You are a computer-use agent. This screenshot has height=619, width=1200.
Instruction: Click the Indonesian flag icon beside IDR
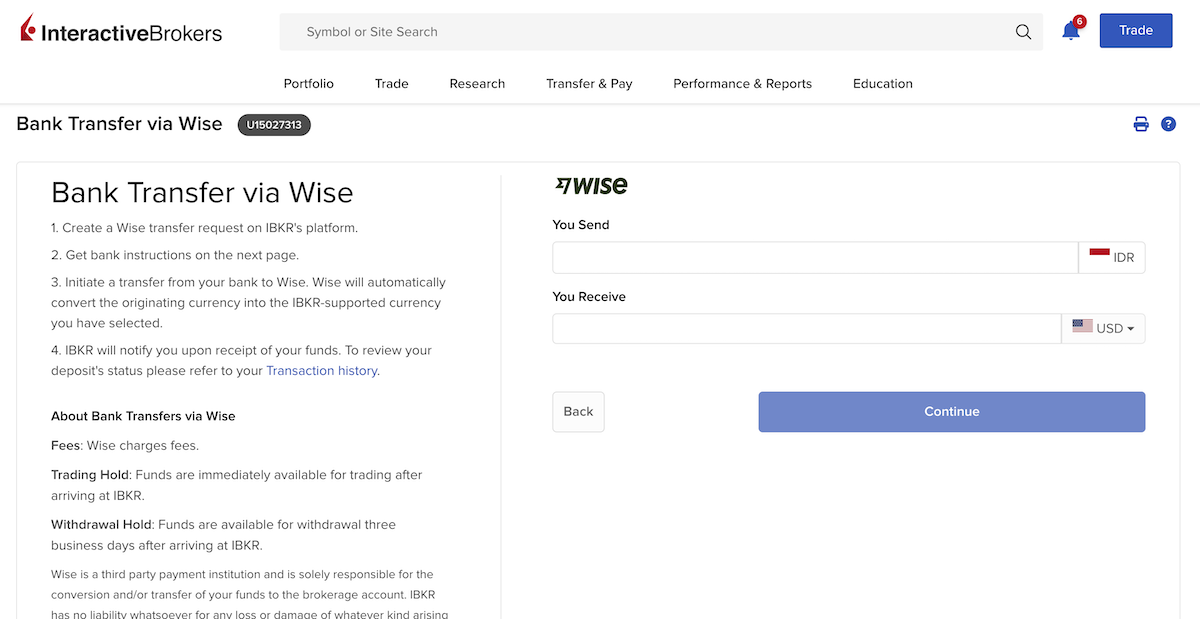[1099, 255]
